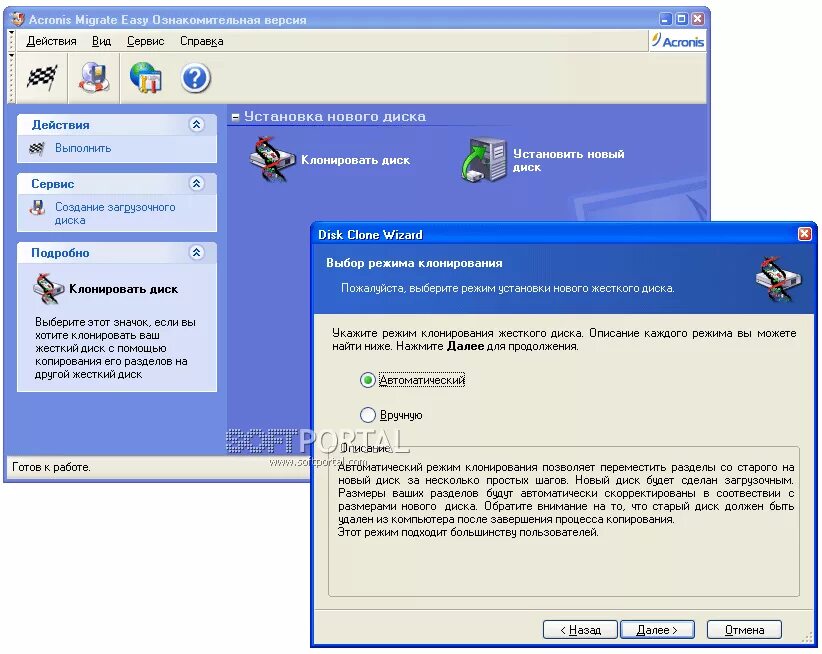Minimize the Acronis Migrate Easy window
Image resolution: width=822 pixels, height=654 pixels.
click(x=666, y=19)
